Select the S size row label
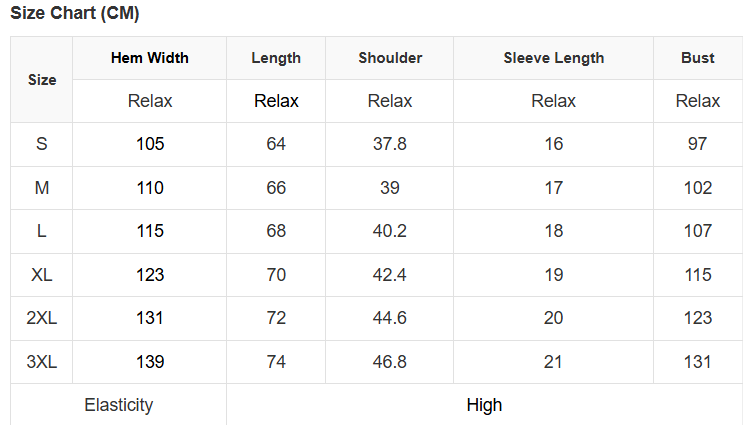 [42, 144]
